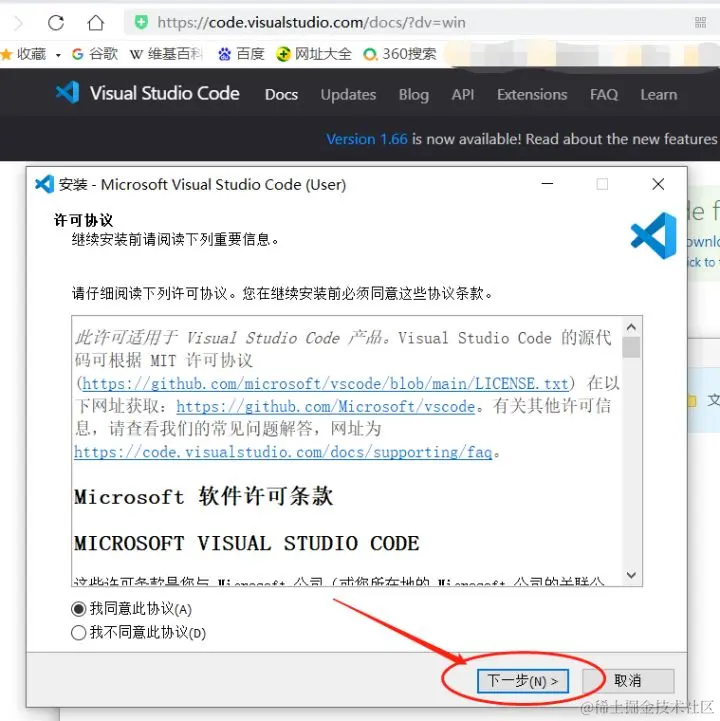Image resolution: width=720 pixels, height=721 pixels.
Task: Close the installer dialog with X
Action: point(658,184)
